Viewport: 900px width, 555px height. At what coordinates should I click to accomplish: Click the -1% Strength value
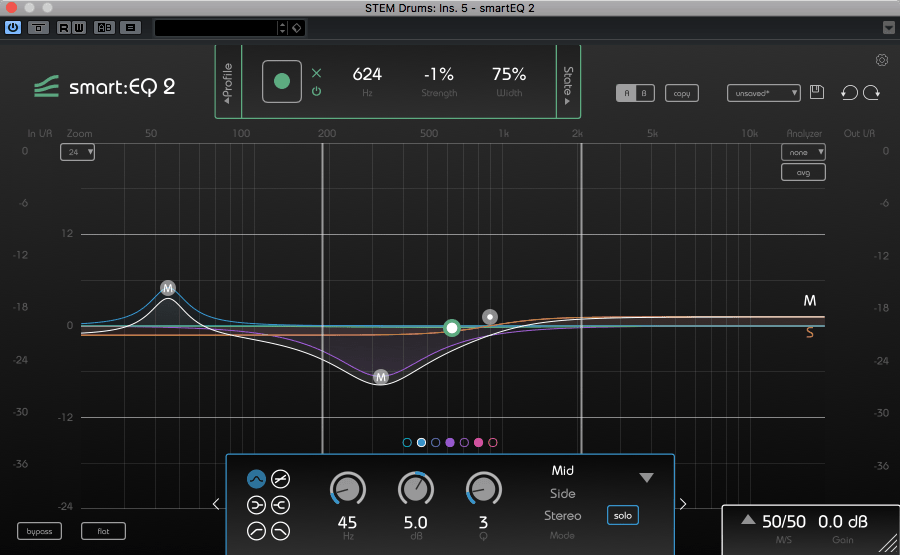click(439, 74)
